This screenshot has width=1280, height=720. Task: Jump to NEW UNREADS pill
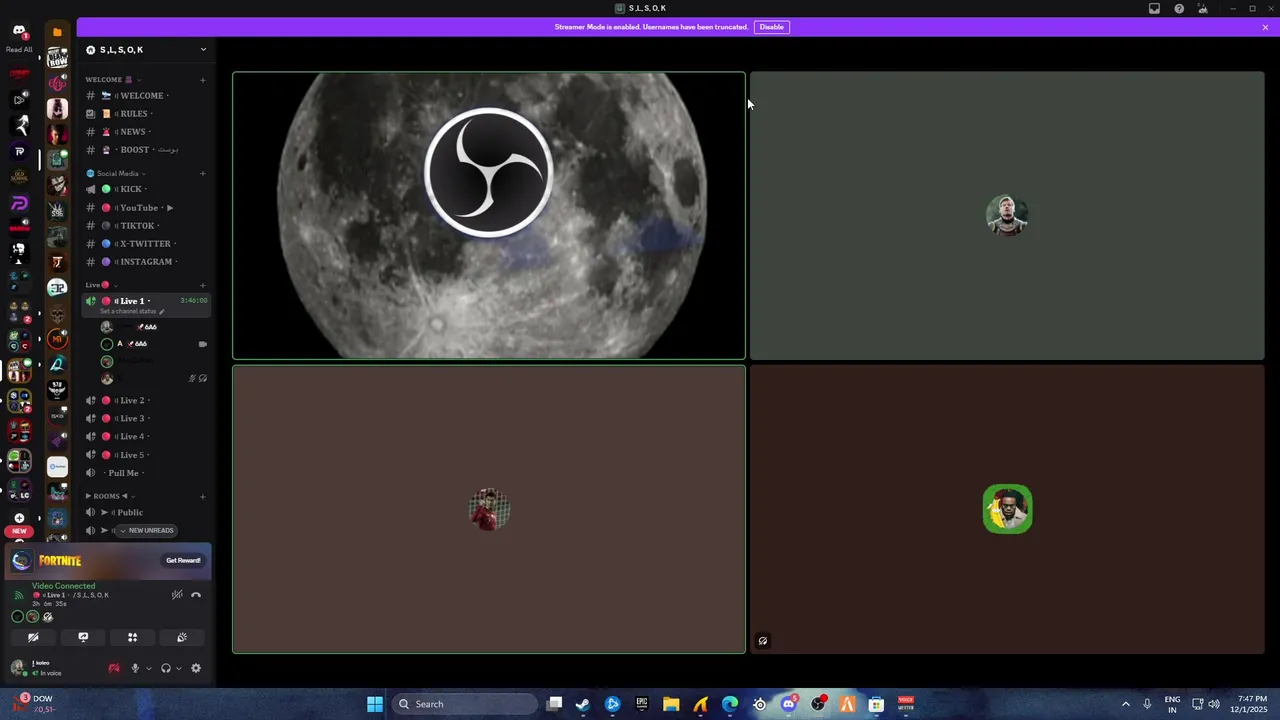tap(146, 530)
